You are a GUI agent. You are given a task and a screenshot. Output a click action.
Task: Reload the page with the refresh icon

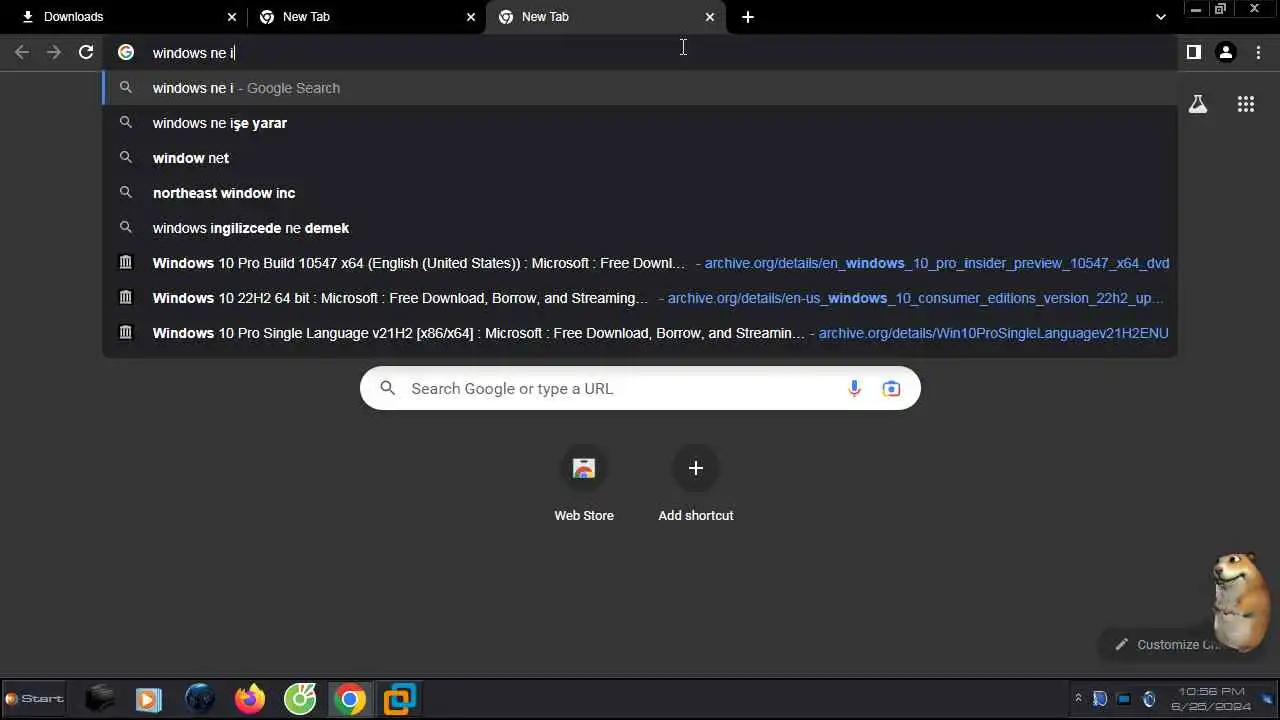86,52
